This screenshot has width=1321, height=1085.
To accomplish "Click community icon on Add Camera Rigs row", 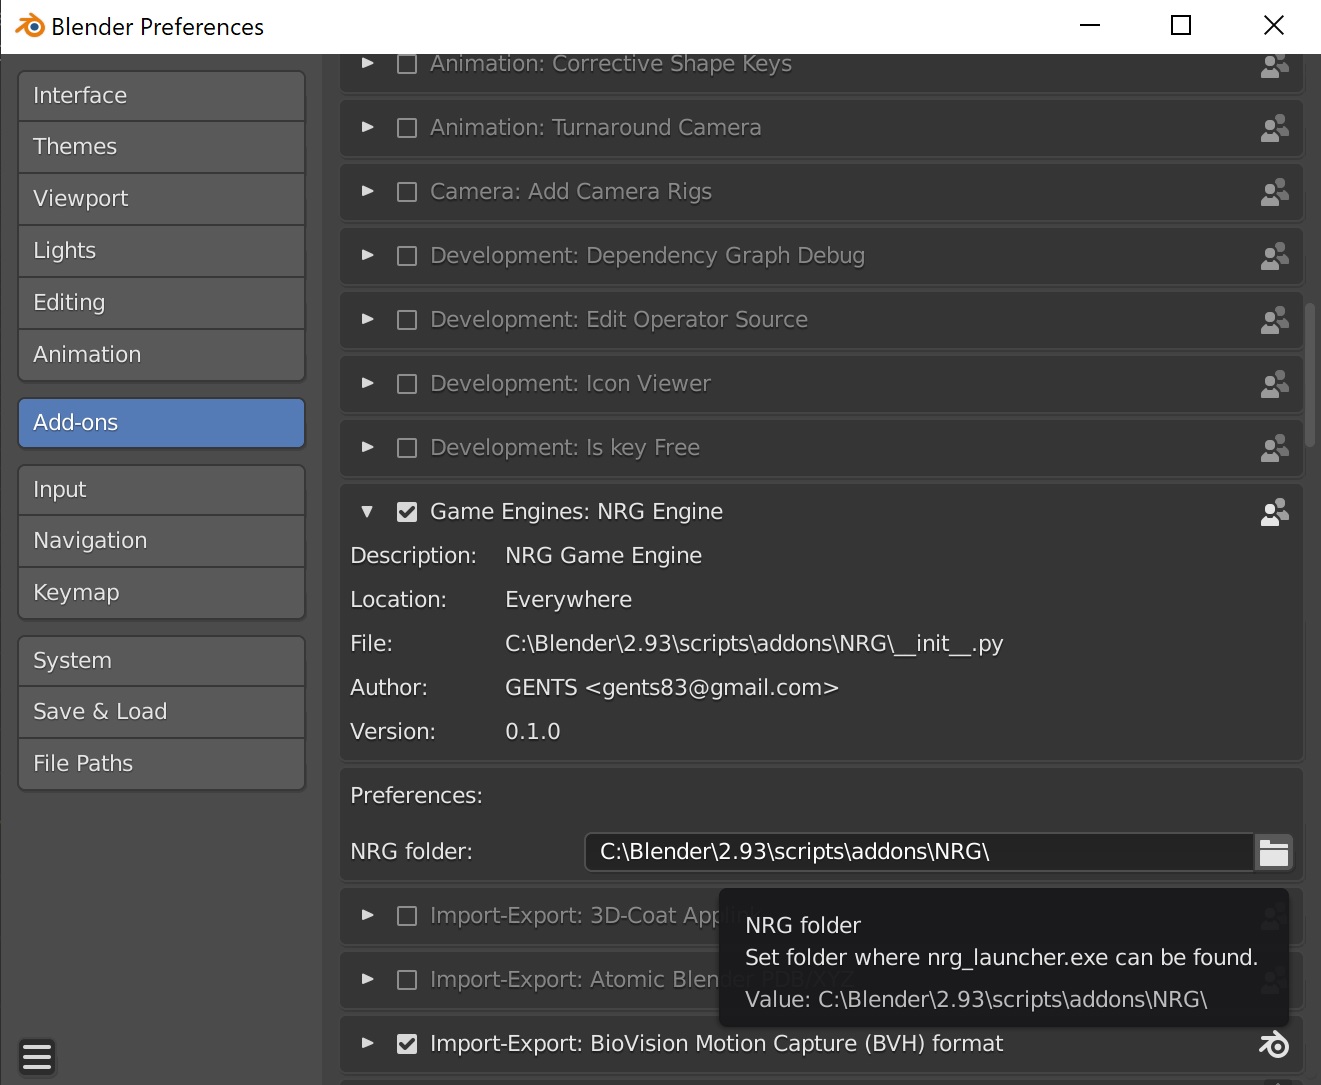I will pos(1274,192).
